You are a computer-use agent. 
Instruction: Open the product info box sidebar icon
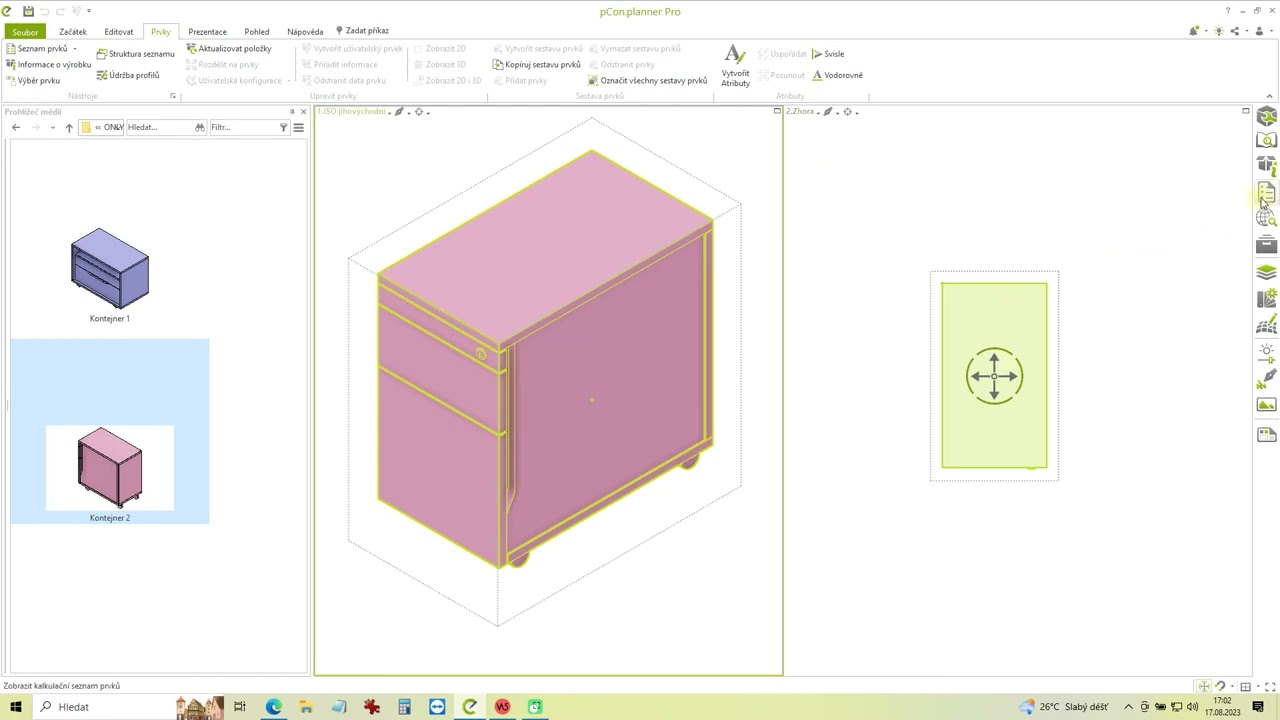[x=1266, y=166]
